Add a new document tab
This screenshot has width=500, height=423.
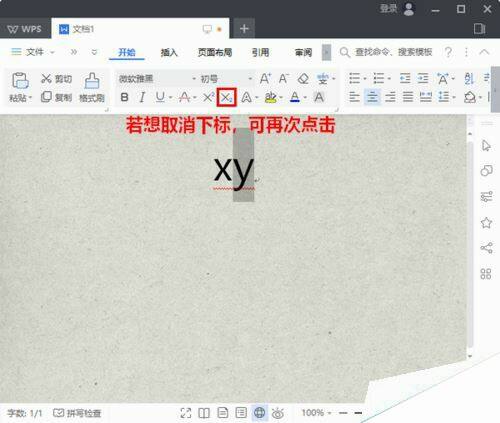(244, 29)
